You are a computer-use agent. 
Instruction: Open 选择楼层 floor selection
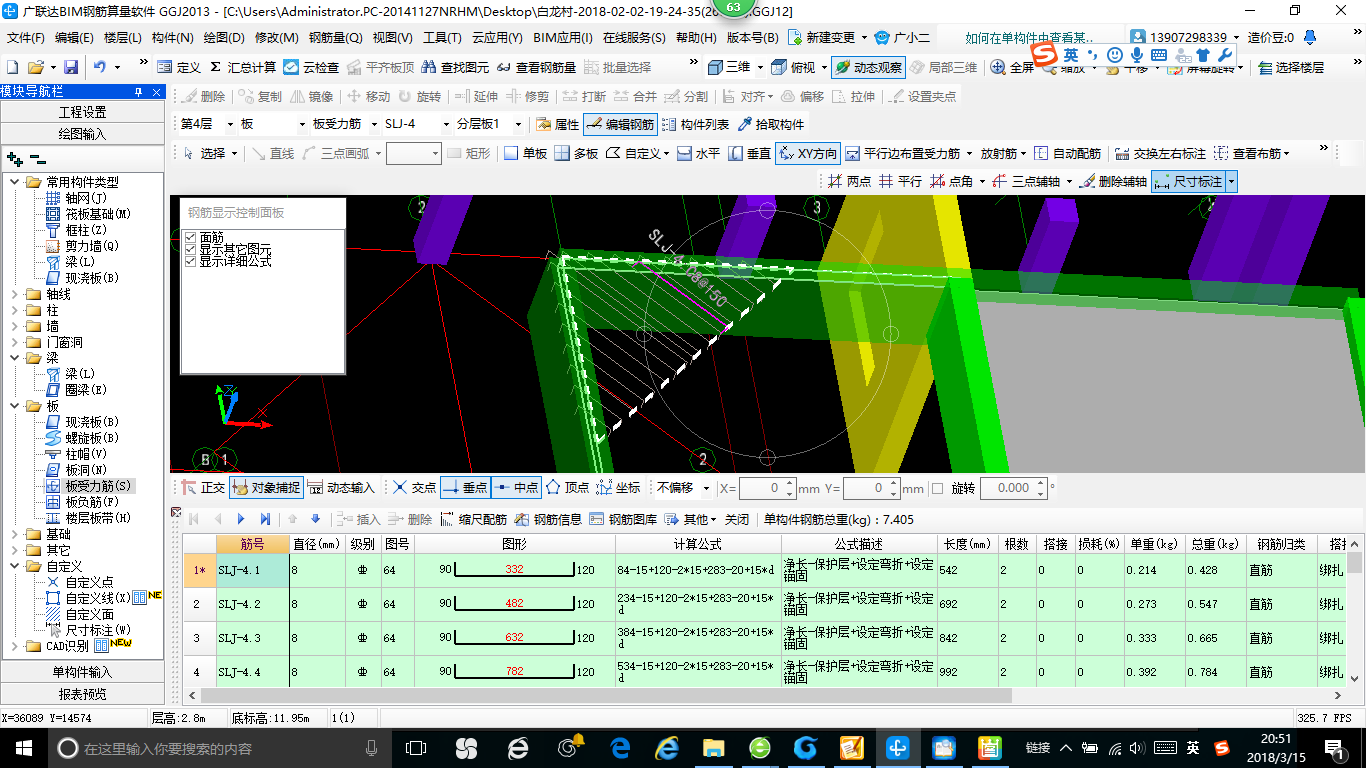[1291, 67]
